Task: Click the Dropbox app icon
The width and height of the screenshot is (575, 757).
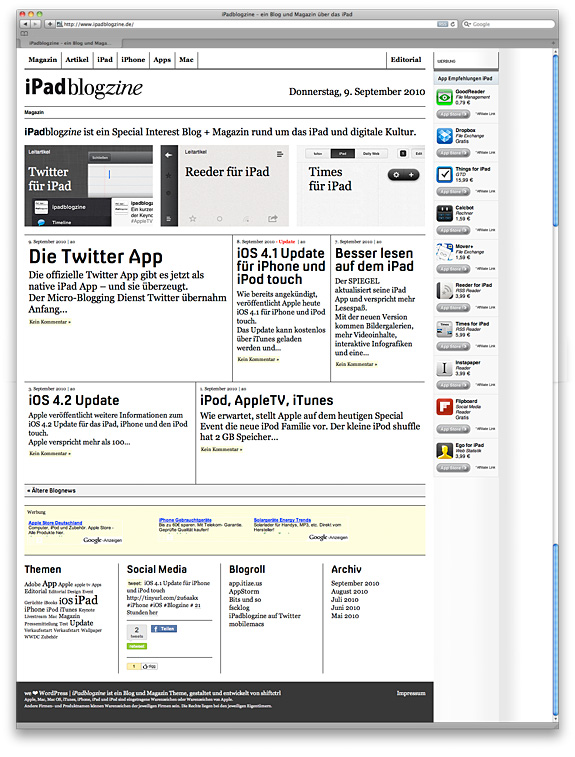Action: tap(444, 136)
